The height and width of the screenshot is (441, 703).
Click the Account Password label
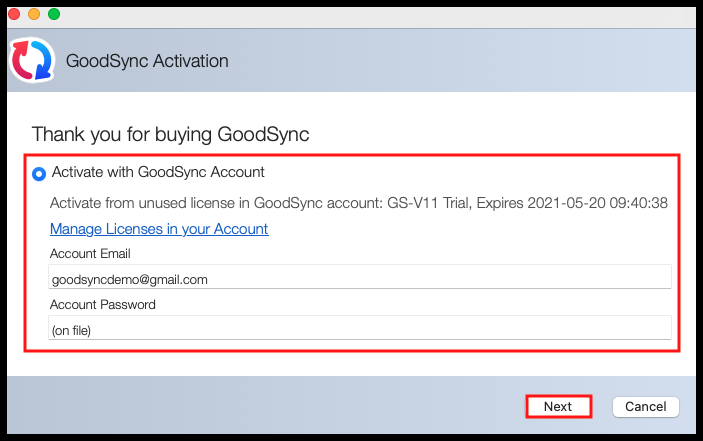(102, 304)
